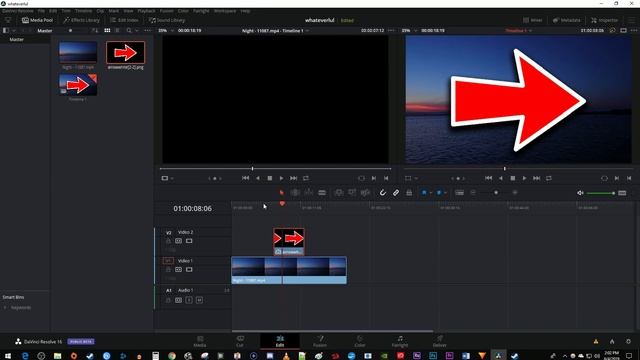Activate the dynamic trim mode tool
640x360 pixels.
pos(309,193)
